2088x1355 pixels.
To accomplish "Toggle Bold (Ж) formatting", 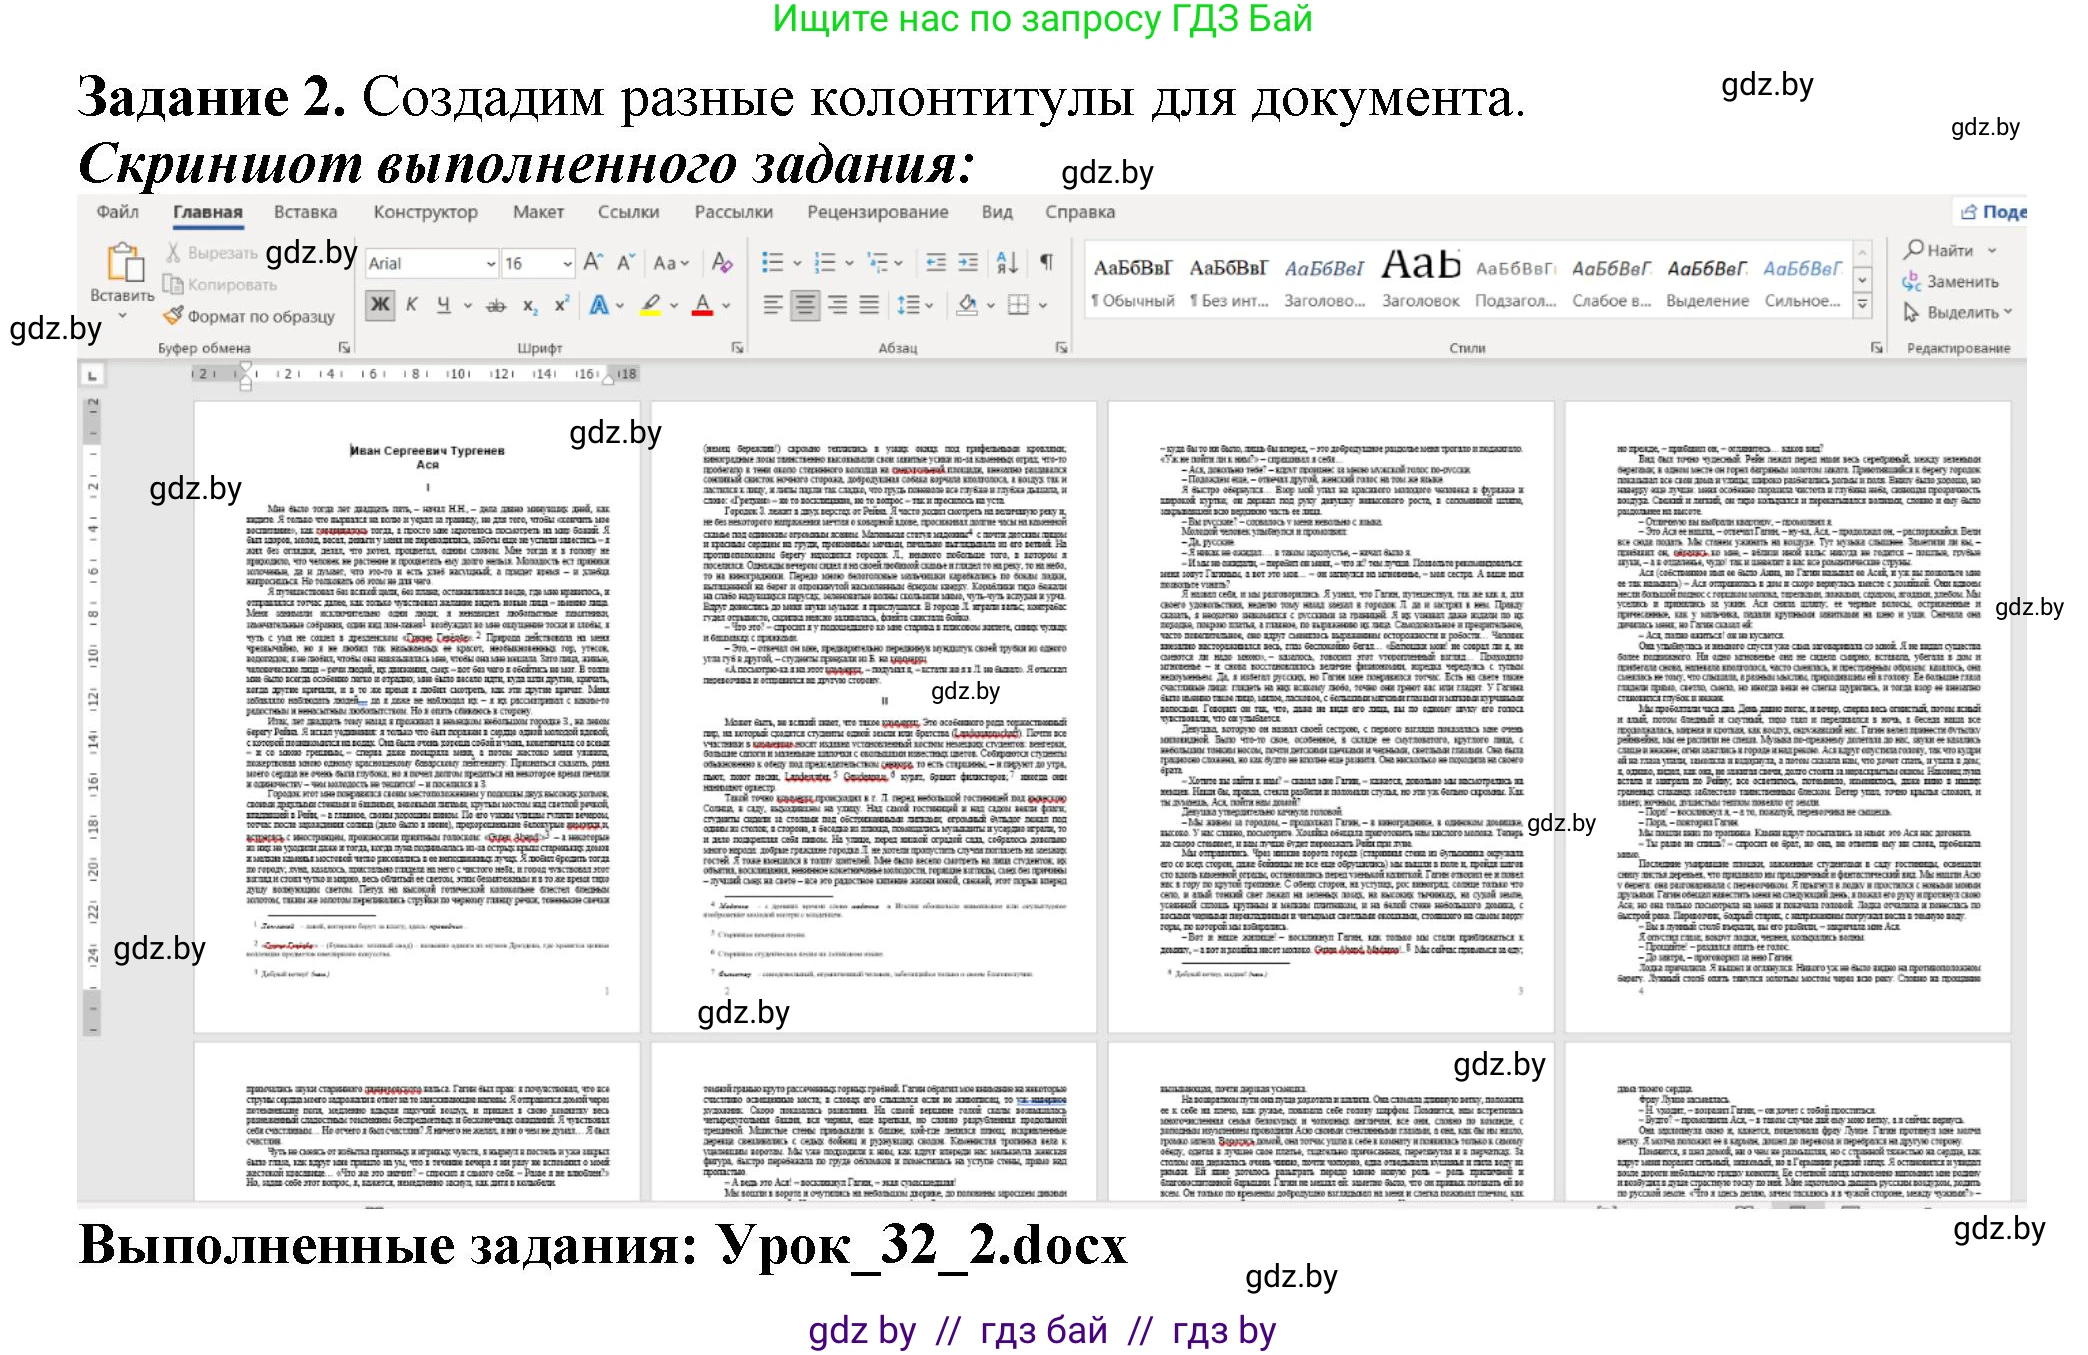I will (380, 304).
